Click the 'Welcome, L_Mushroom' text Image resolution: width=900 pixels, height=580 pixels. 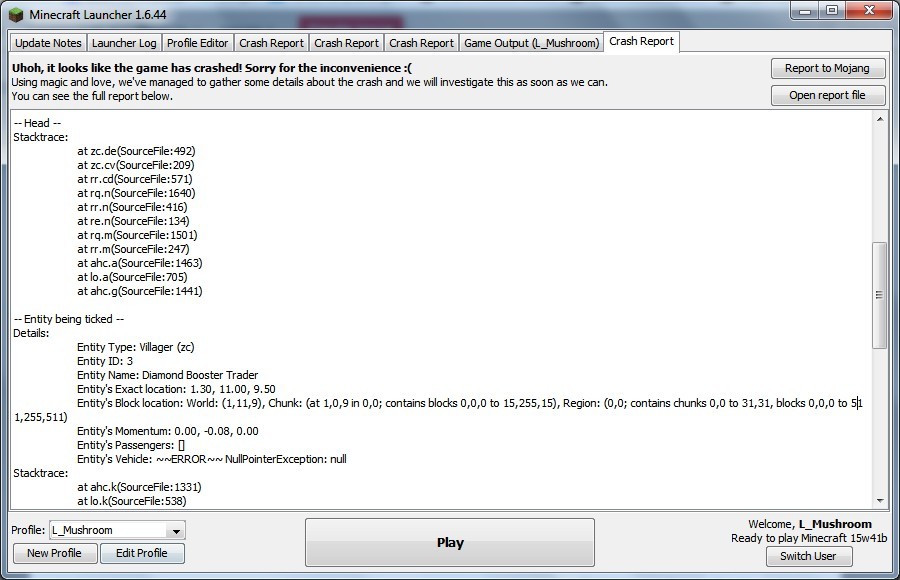pos(810,524)
